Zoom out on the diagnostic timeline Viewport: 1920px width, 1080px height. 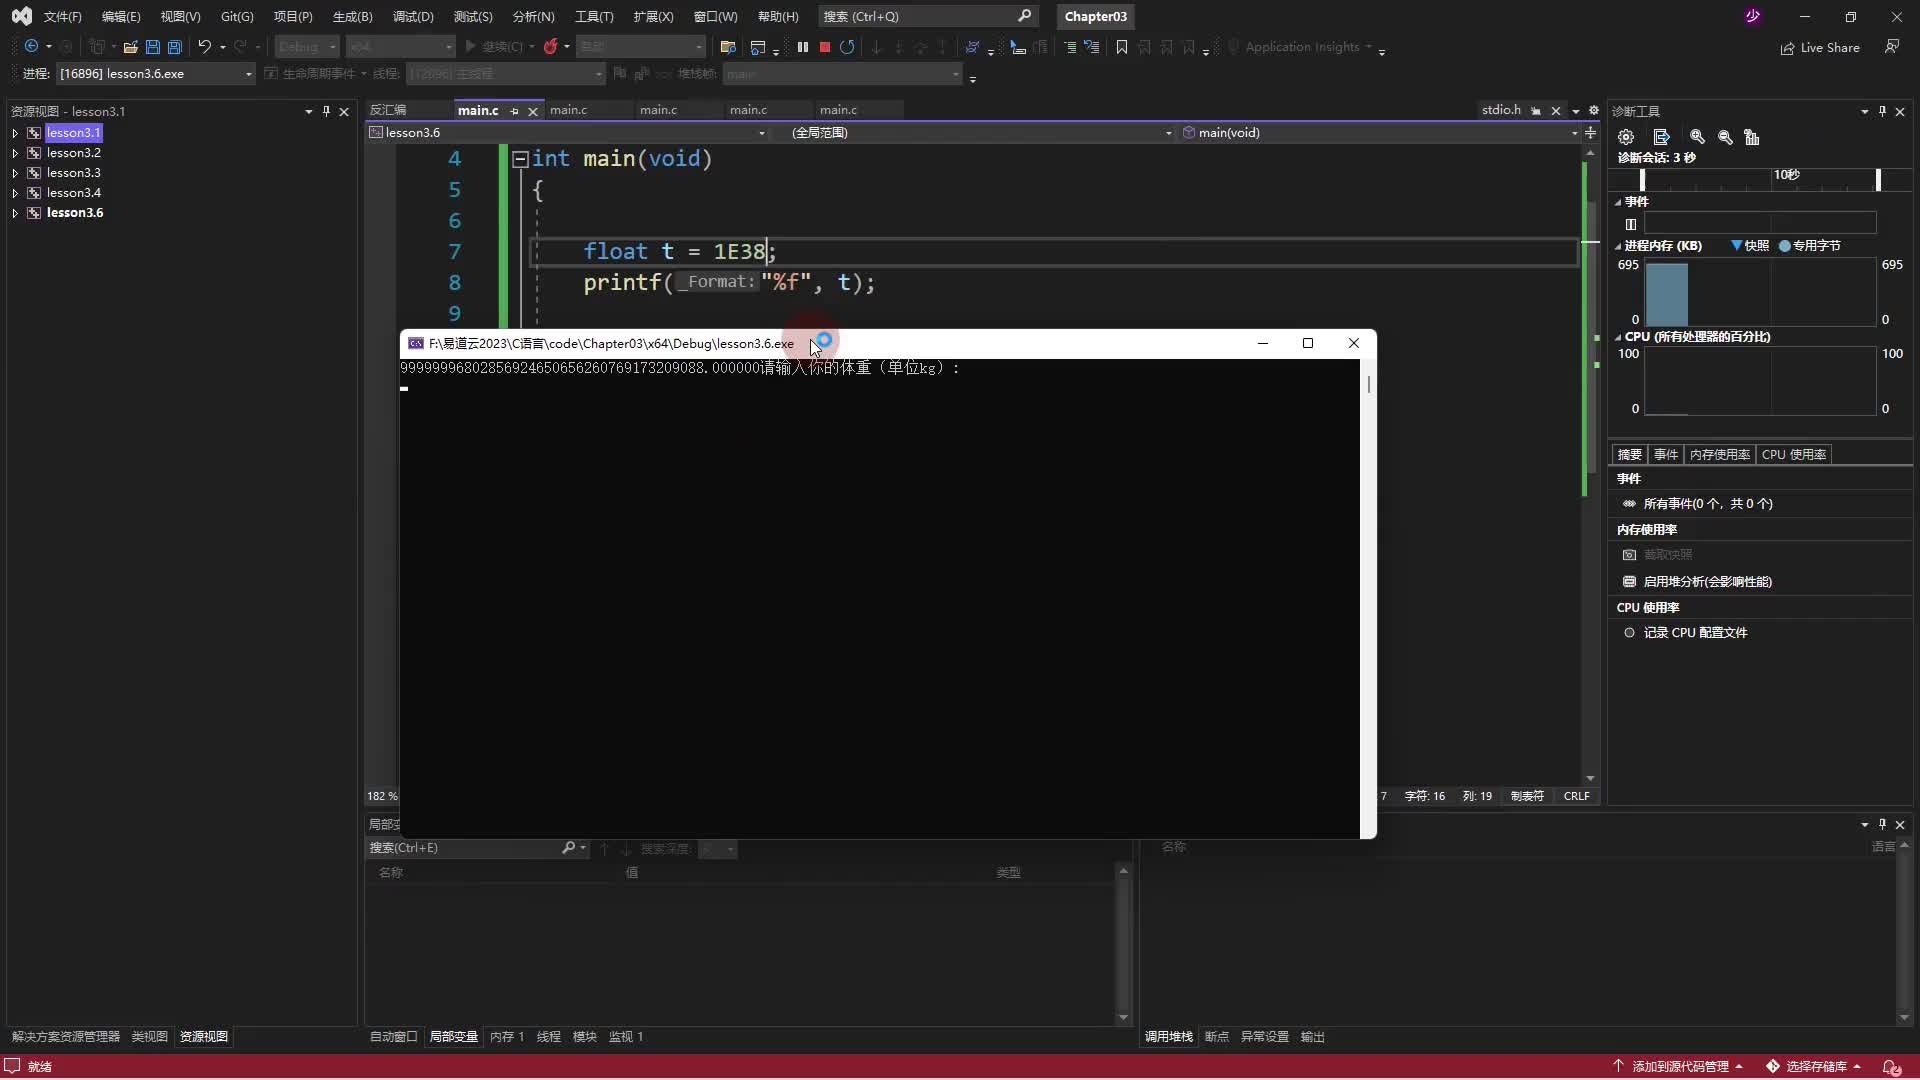tap(1725, 137)
